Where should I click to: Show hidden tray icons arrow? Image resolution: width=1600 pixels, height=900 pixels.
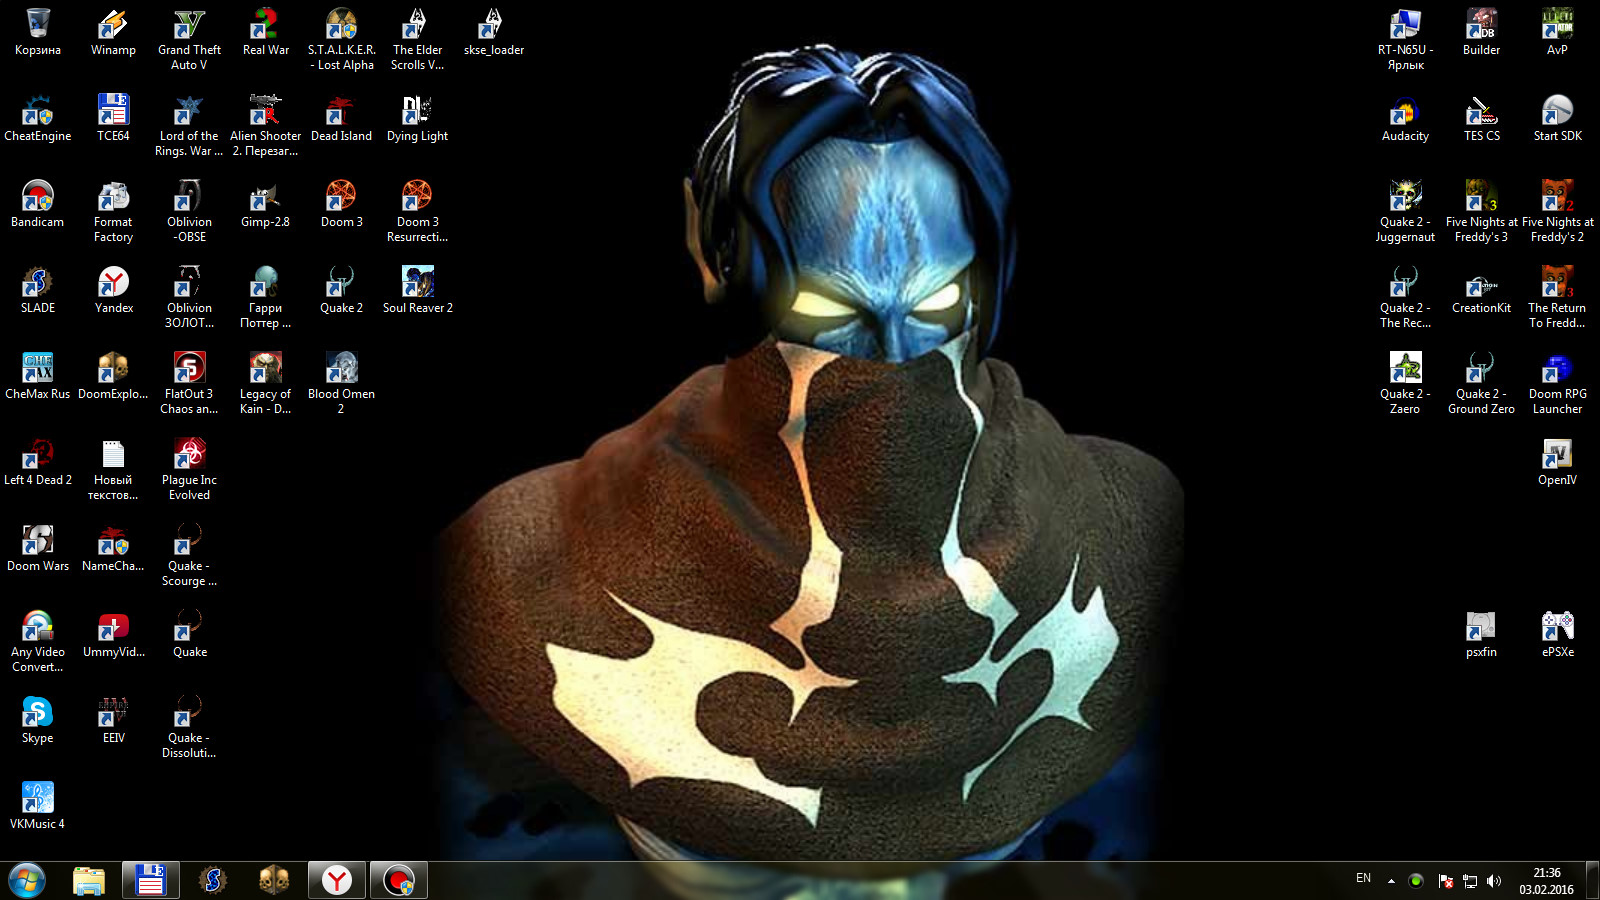(x=1391, y=881)
